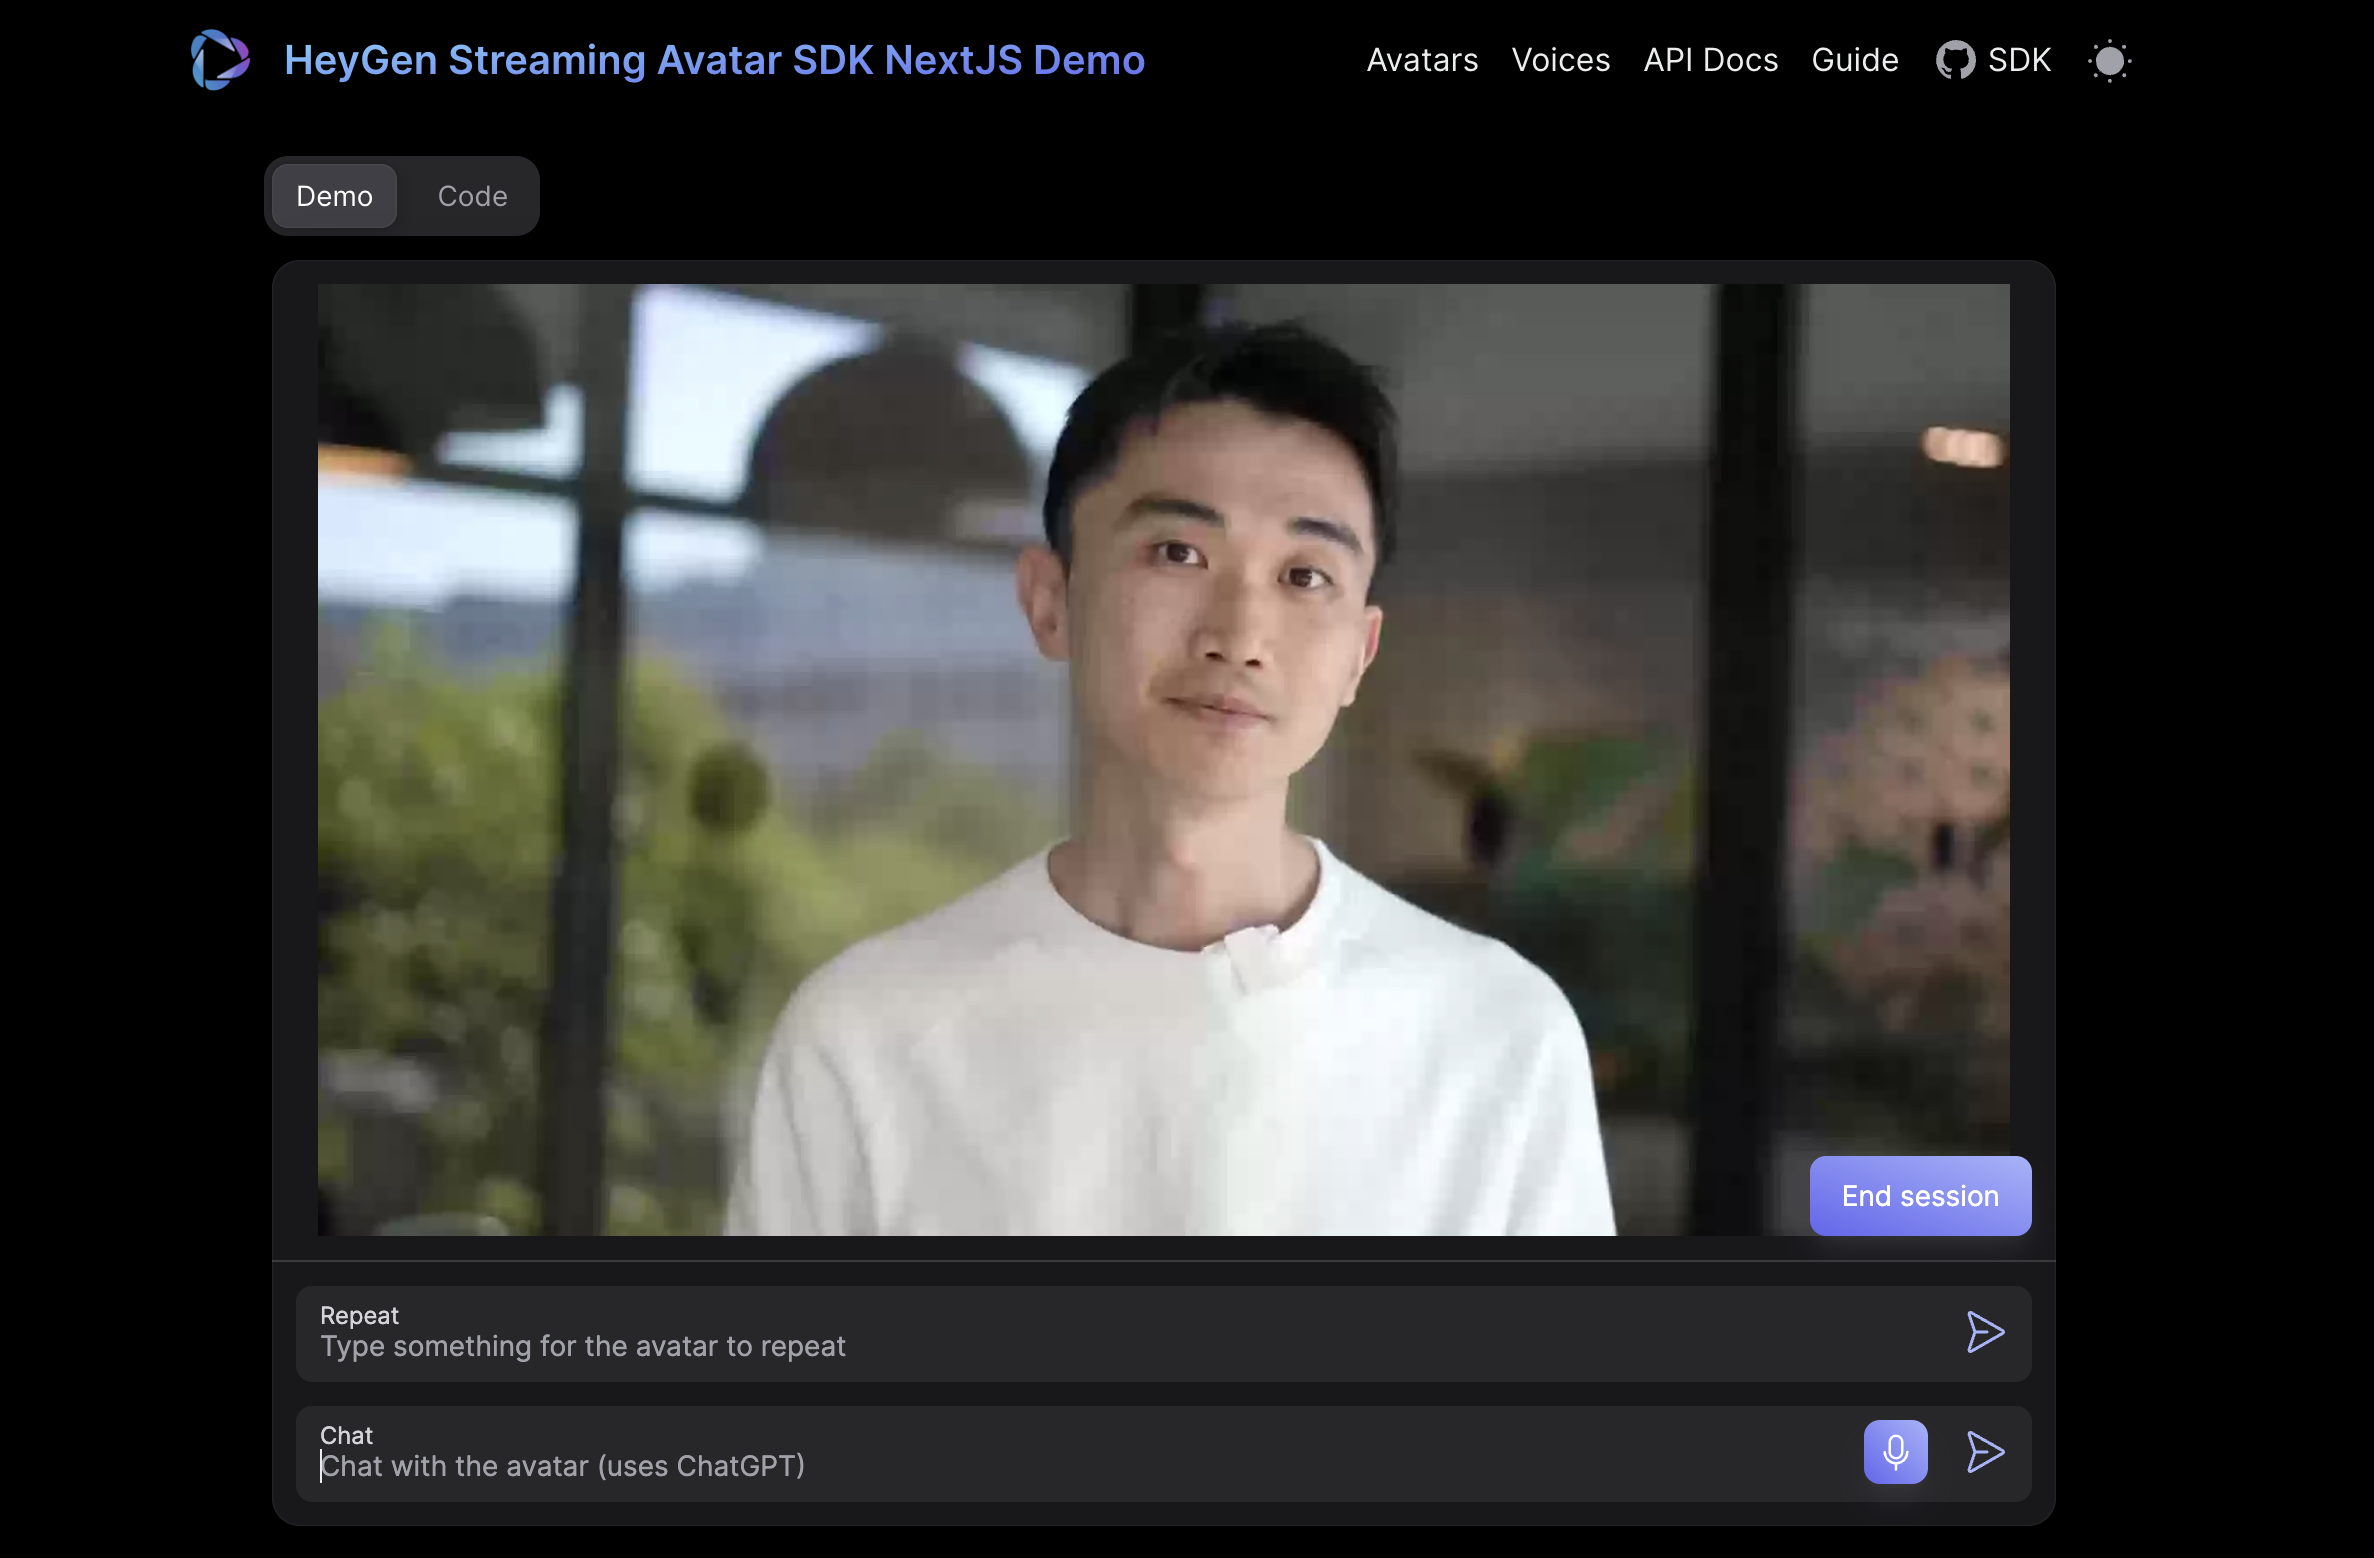Click the HeyGen Streaming Avatar SDK title
The width and height of the screenshot is (2374, 1558).
coord(714,60)
